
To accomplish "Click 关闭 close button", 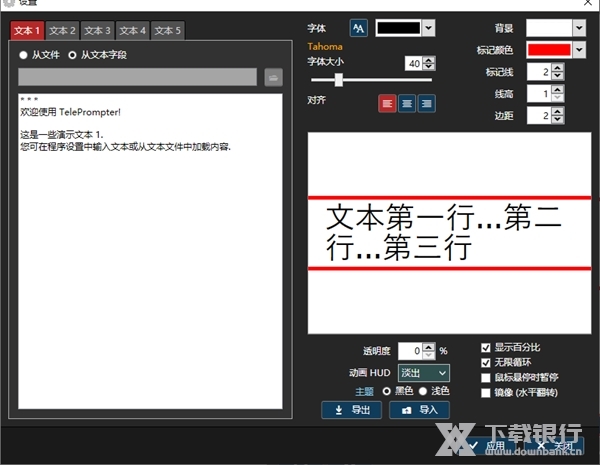I will [x=555, y=446].
